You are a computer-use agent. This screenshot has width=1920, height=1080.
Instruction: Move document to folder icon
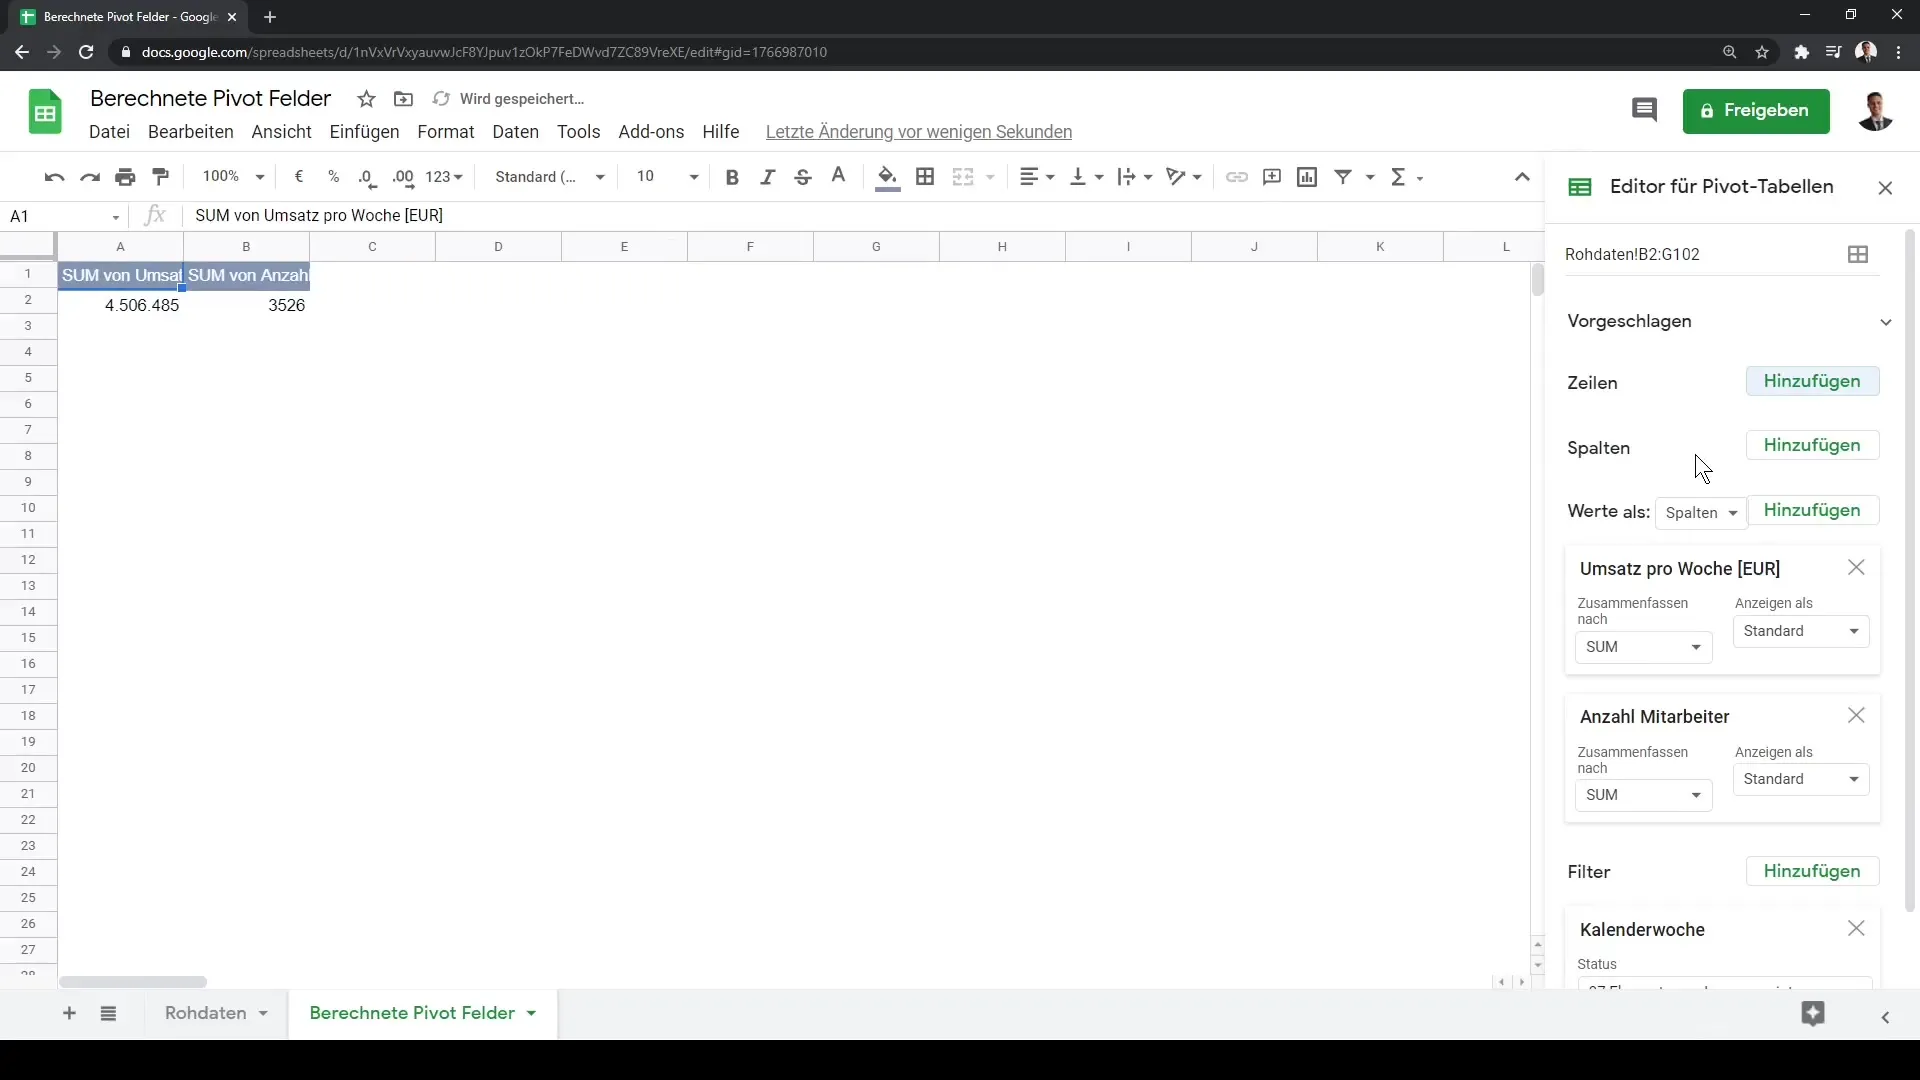click(x=403, y=99)
